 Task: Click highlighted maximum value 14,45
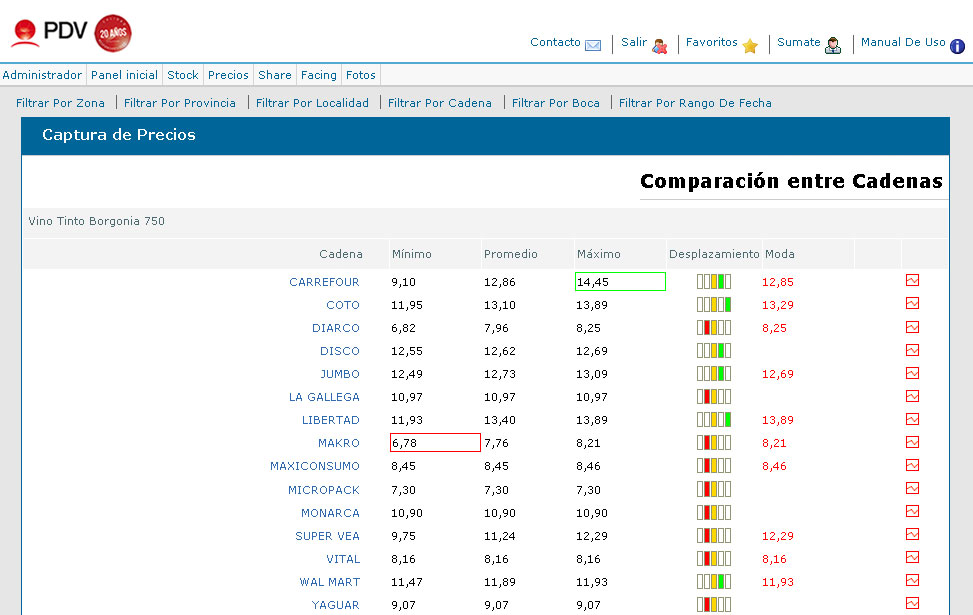620,282
